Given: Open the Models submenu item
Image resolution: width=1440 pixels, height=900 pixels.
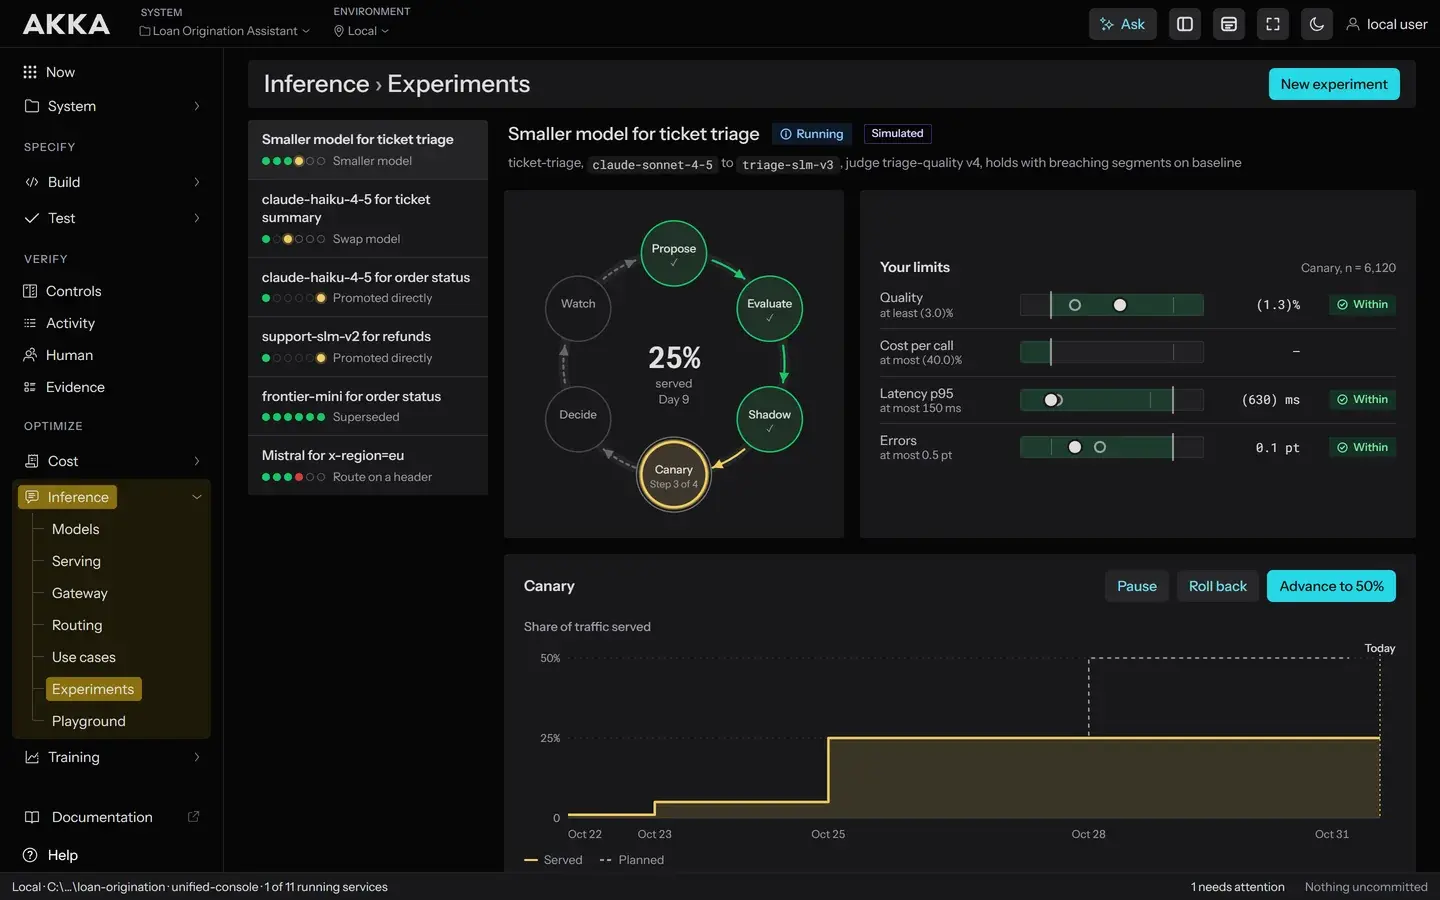Looking at the screenshot, I should point(76,529).
